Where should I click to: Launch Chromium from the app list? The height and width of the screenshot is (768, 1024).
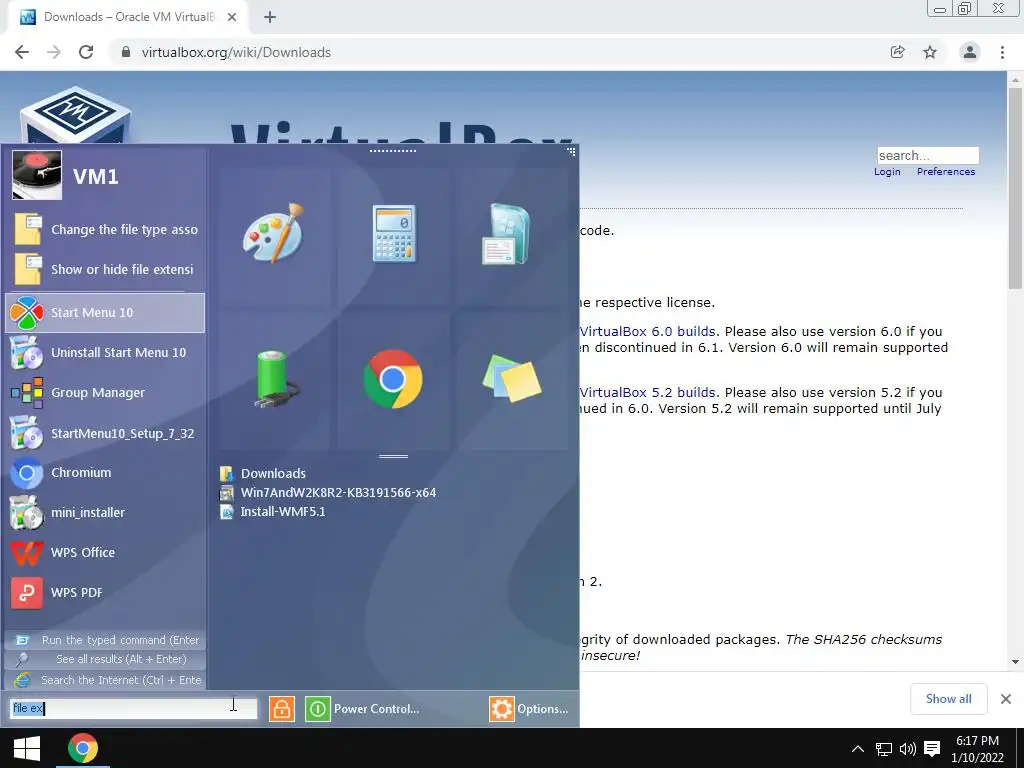(105, 473)
